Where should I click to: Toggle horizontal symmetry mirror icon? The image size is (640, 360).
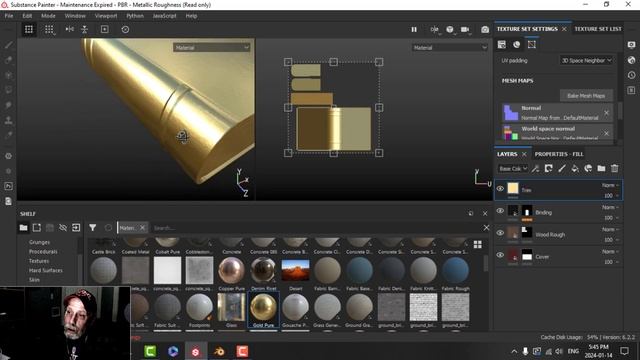coord(69,29)
